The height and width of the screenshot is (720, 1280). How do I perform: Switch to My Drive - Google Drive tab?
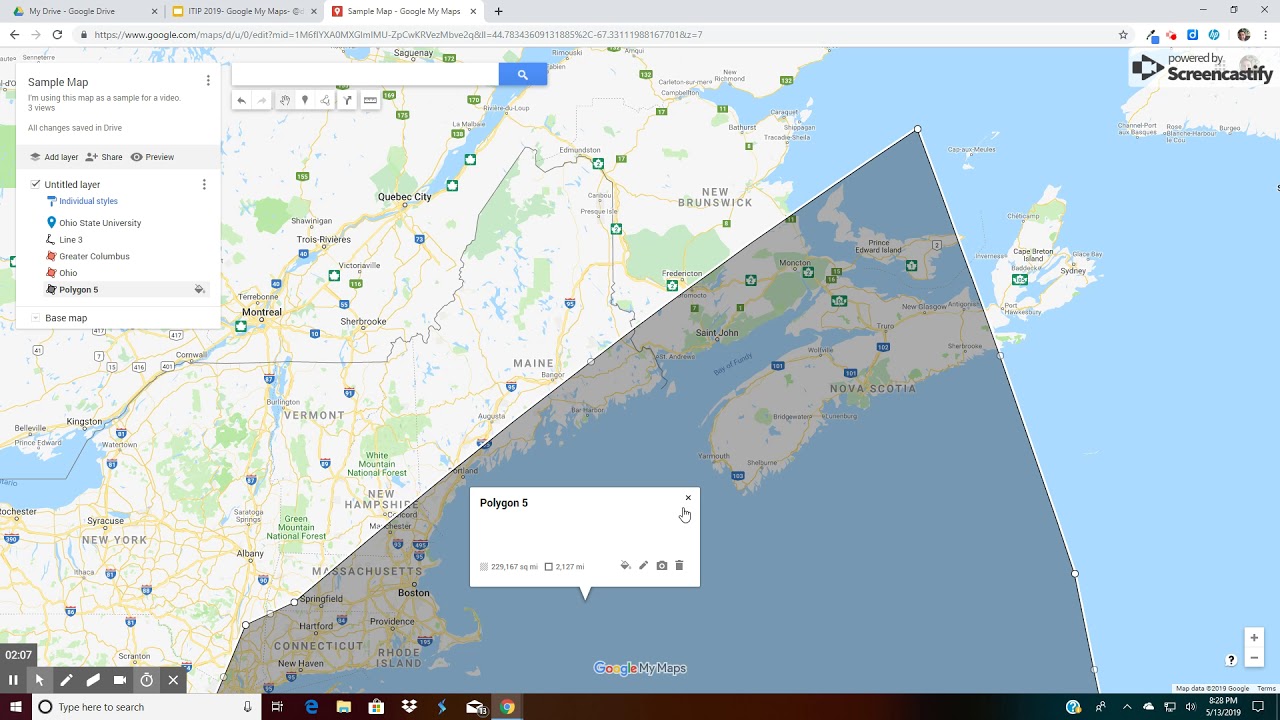pyautogui.click(x=82, y=11)
